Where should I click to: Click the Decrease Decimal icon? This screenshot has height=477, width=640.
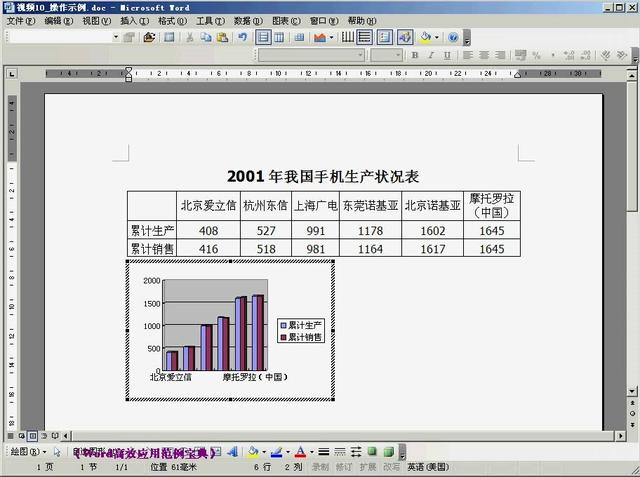pyautogui.click(x=585, y=55)
